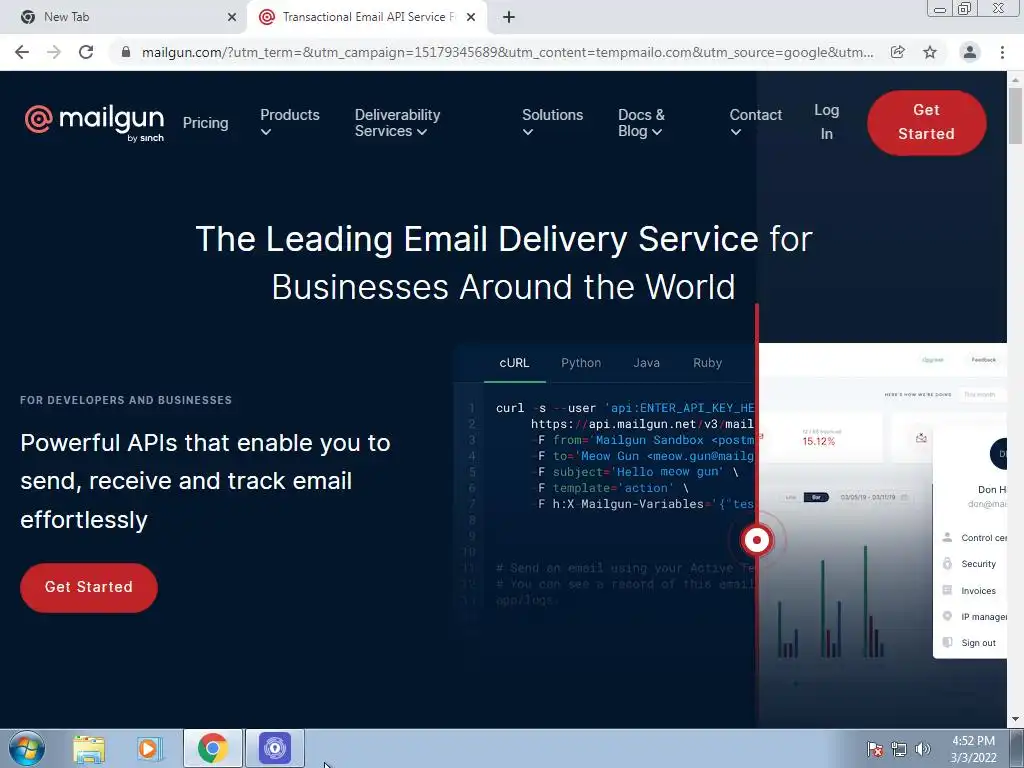1024x768 pixels.
Task: Click the share page icon in address bar
Action: click(x=898, y=52)
